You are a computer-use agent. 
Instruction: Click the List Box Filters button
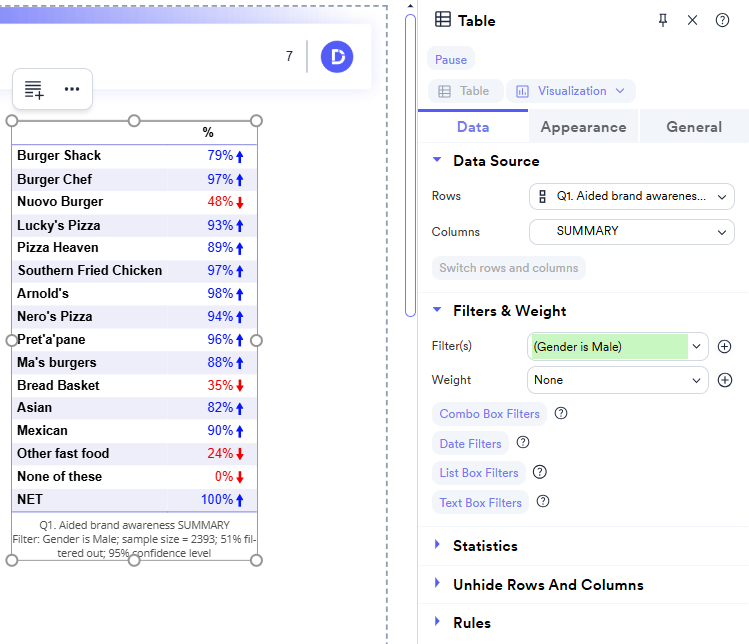(479, 473)
